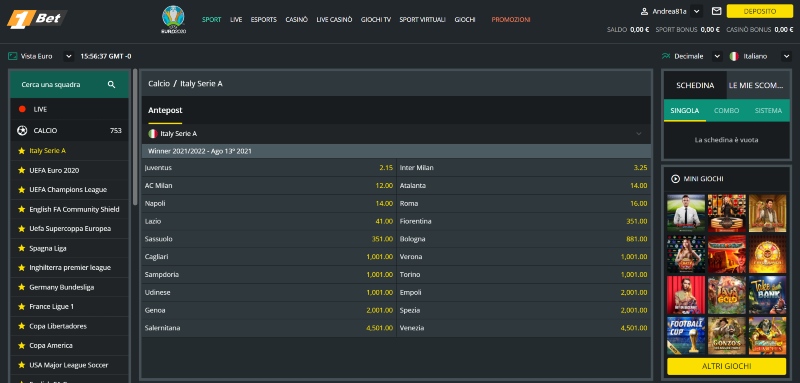Open the mail inbox envelope icon
800x383 pixels.
716,11
